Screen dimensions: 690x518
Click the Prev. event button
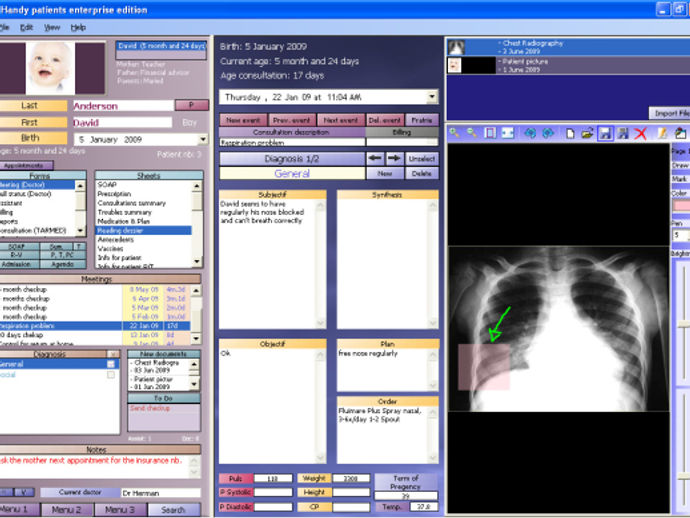pos(291,120)
